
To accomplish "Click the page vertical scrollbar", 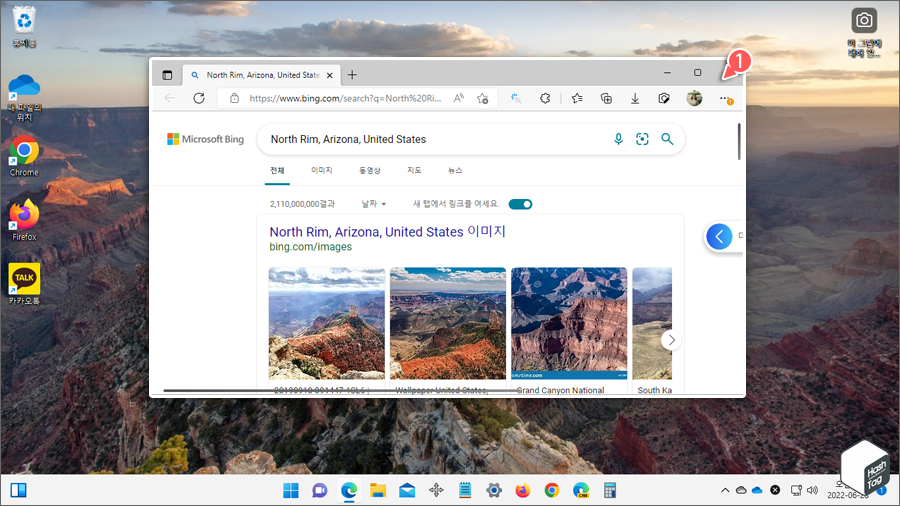I will tap(739, 142).
